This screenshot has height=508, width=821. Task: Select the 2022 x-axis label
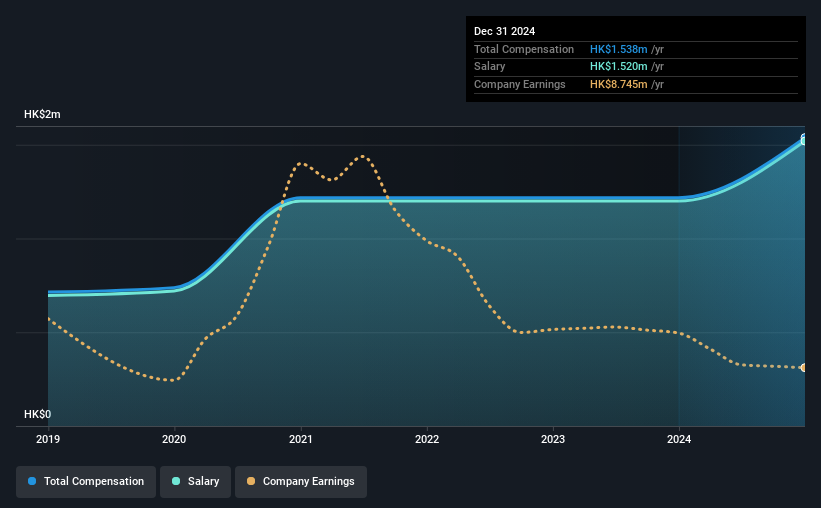tap(427, 439)
